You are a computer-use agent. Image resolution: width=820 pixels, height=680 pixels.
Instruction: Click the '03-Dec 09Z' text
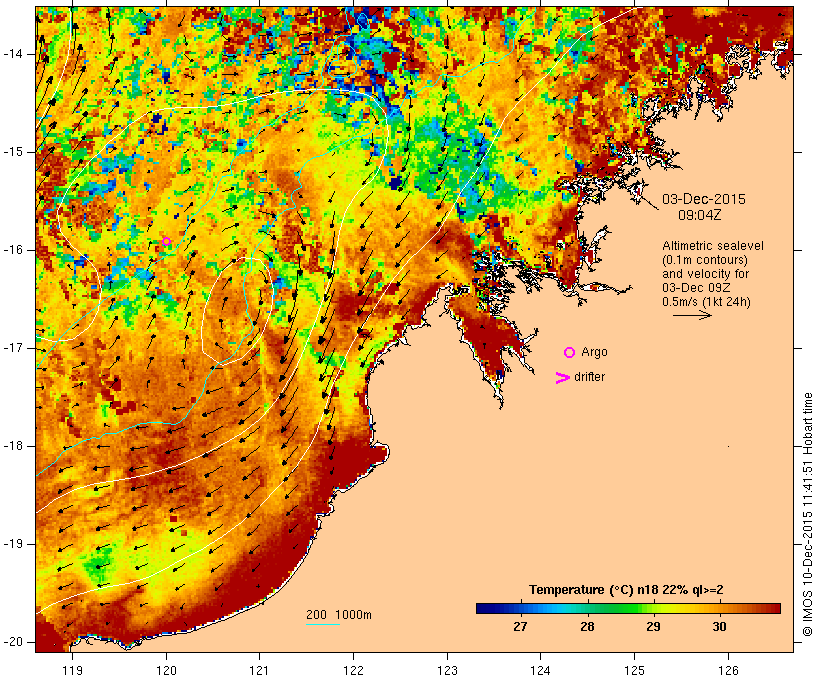point(696,288)
